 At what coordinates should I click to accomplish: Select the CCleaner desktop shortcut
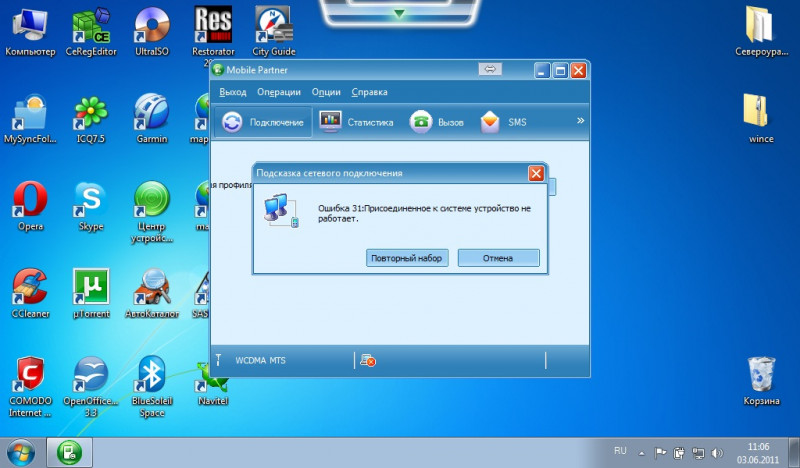click(x=30, y=291)
